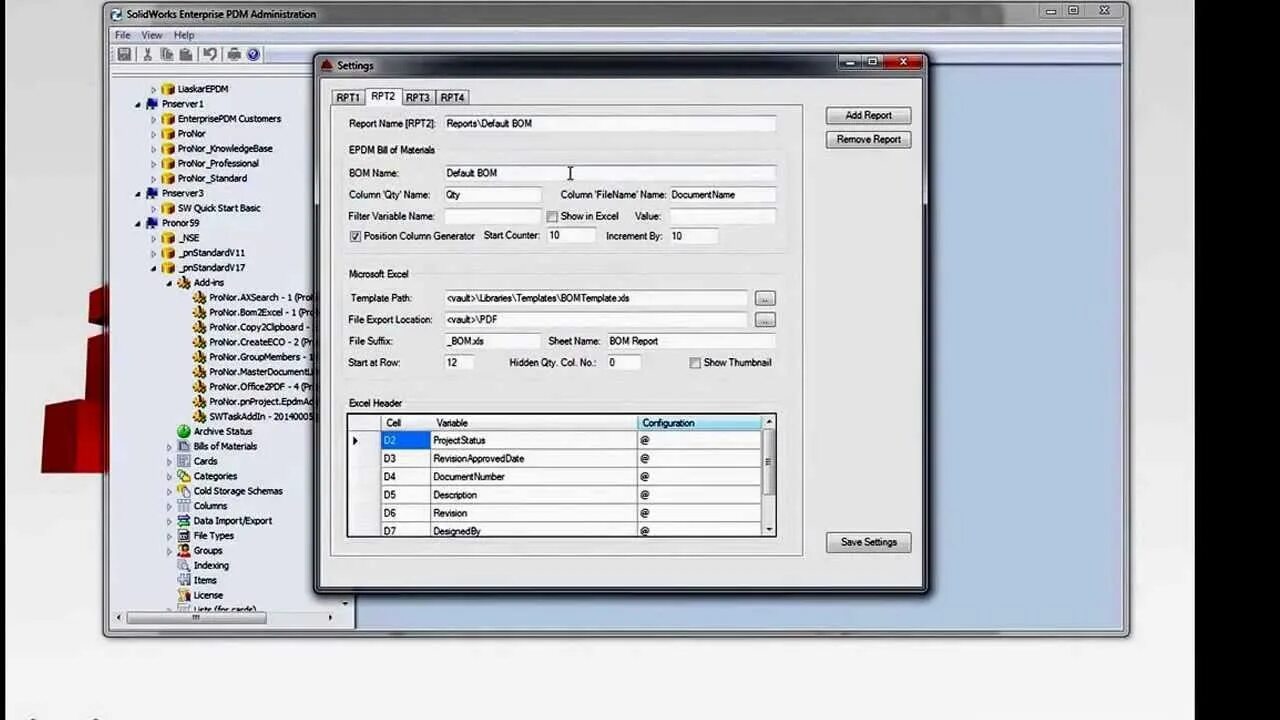Expand the _pnStandardV11 vault
This screenshot has height=720, width=1280.
[x=154, y=253]
